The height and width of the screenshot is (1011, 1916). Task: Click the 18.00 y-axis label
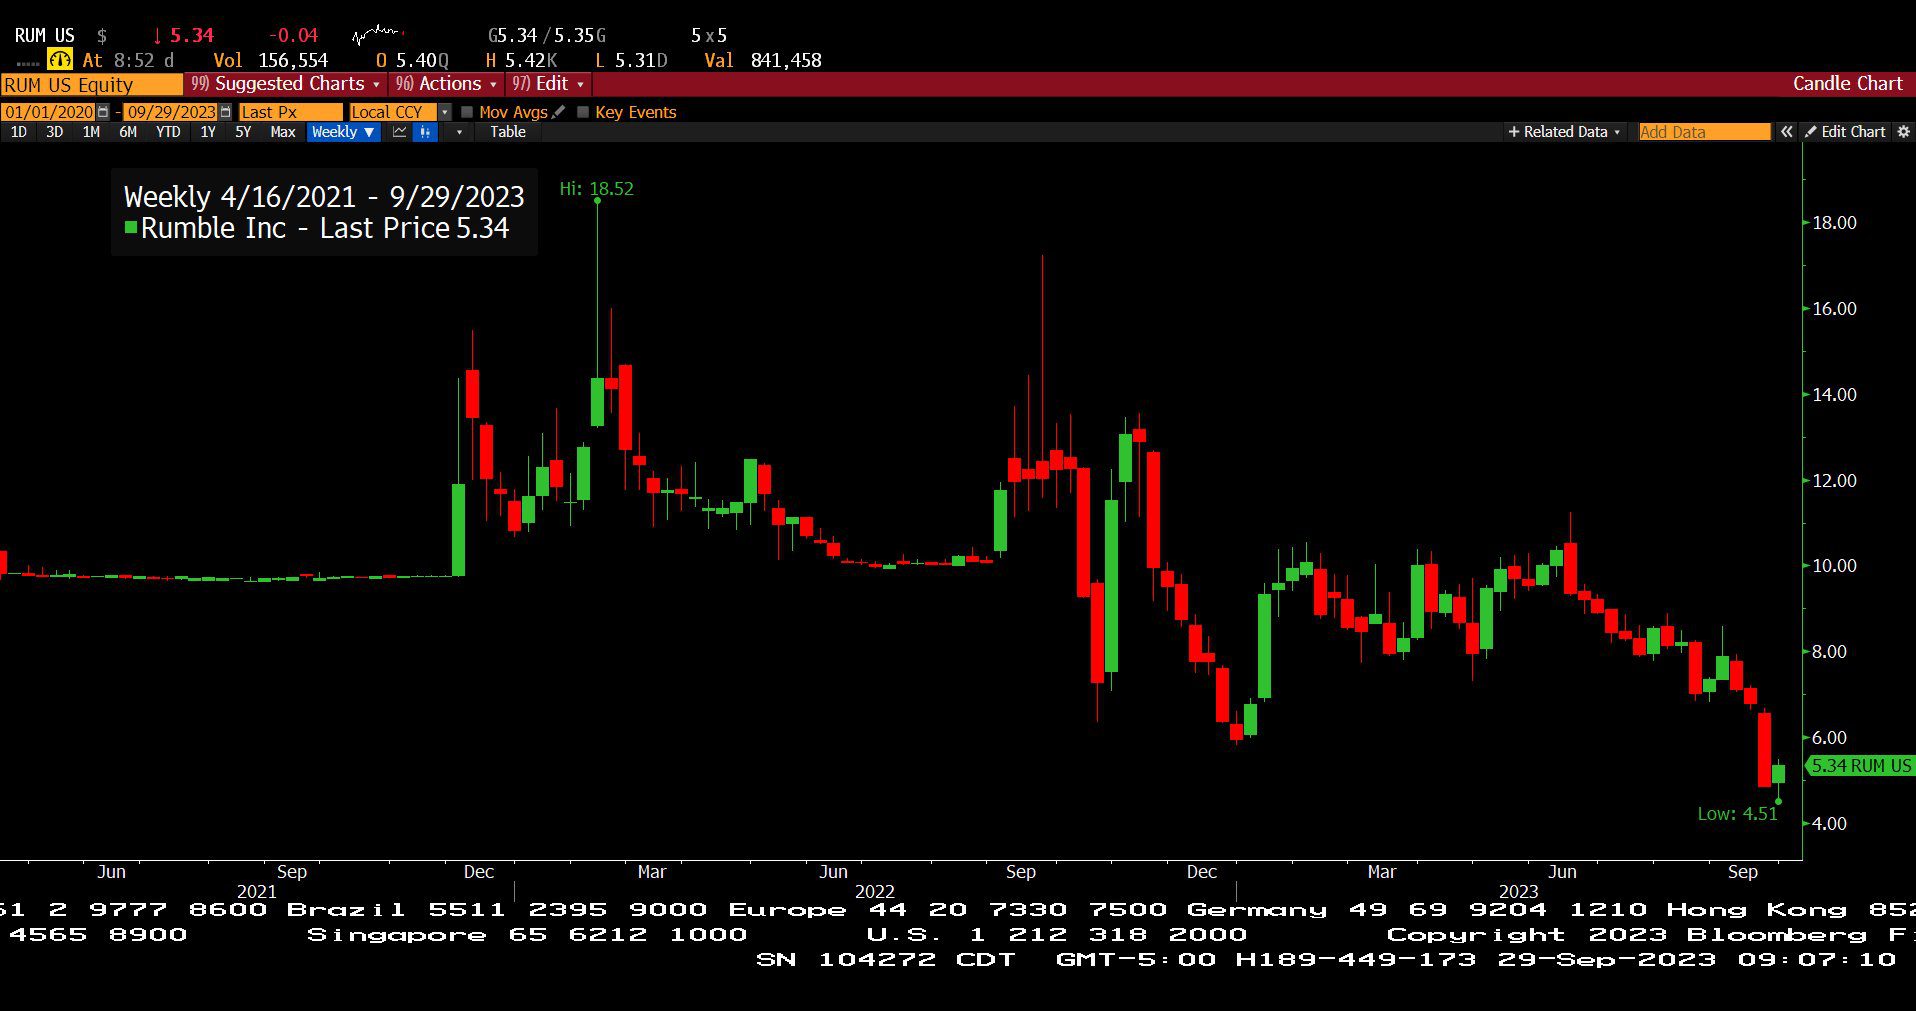pos(1834,223)
